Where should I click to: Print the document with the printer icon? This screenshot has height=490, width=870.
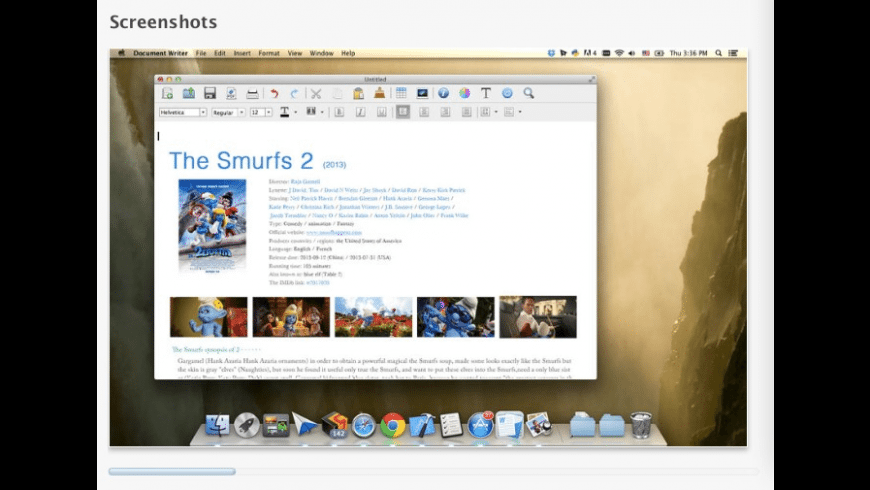tap(252, 93)
